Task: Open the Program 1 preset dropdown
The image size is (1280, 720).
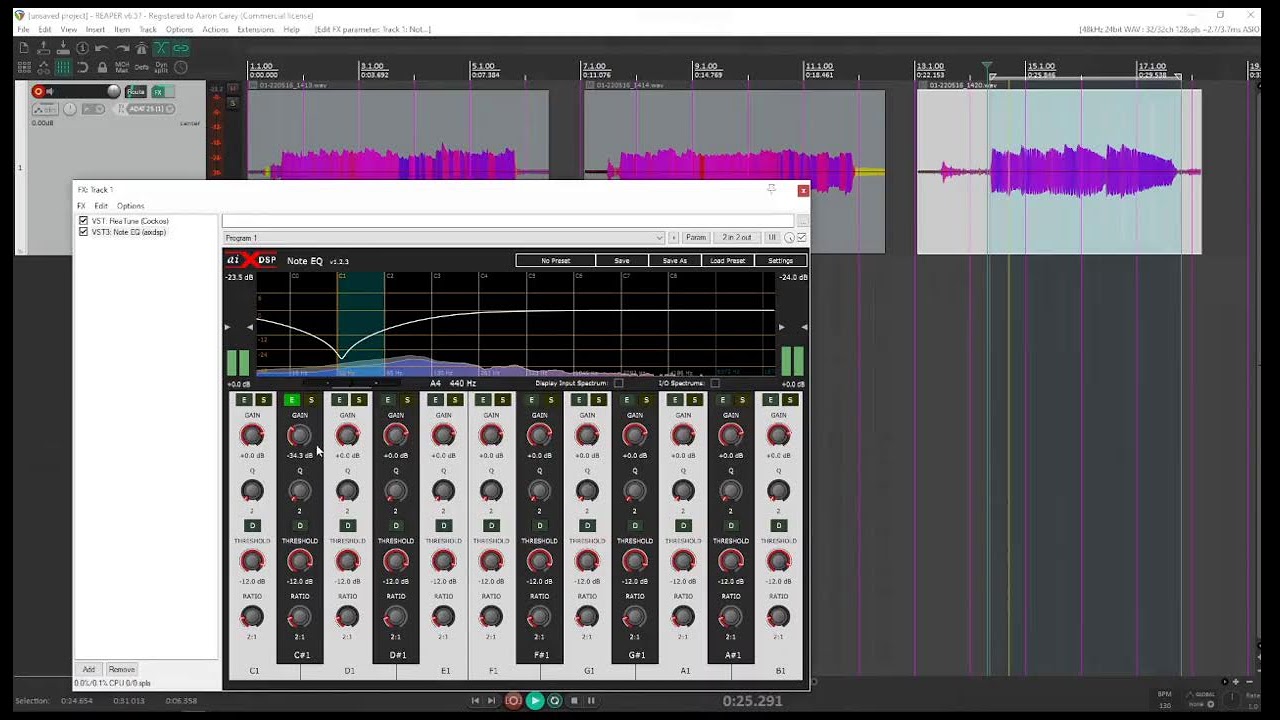Action: tap(443, 238)
